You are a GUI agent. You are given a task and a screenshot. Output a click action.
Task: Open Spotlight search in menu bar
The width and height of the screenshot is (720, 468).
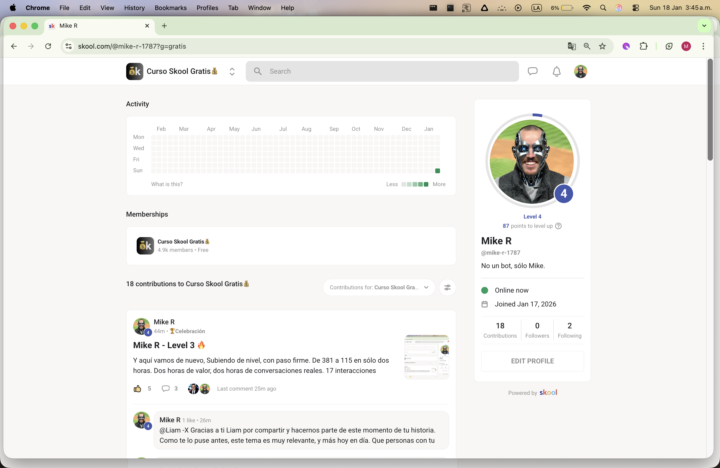click(x=603, y=8)
